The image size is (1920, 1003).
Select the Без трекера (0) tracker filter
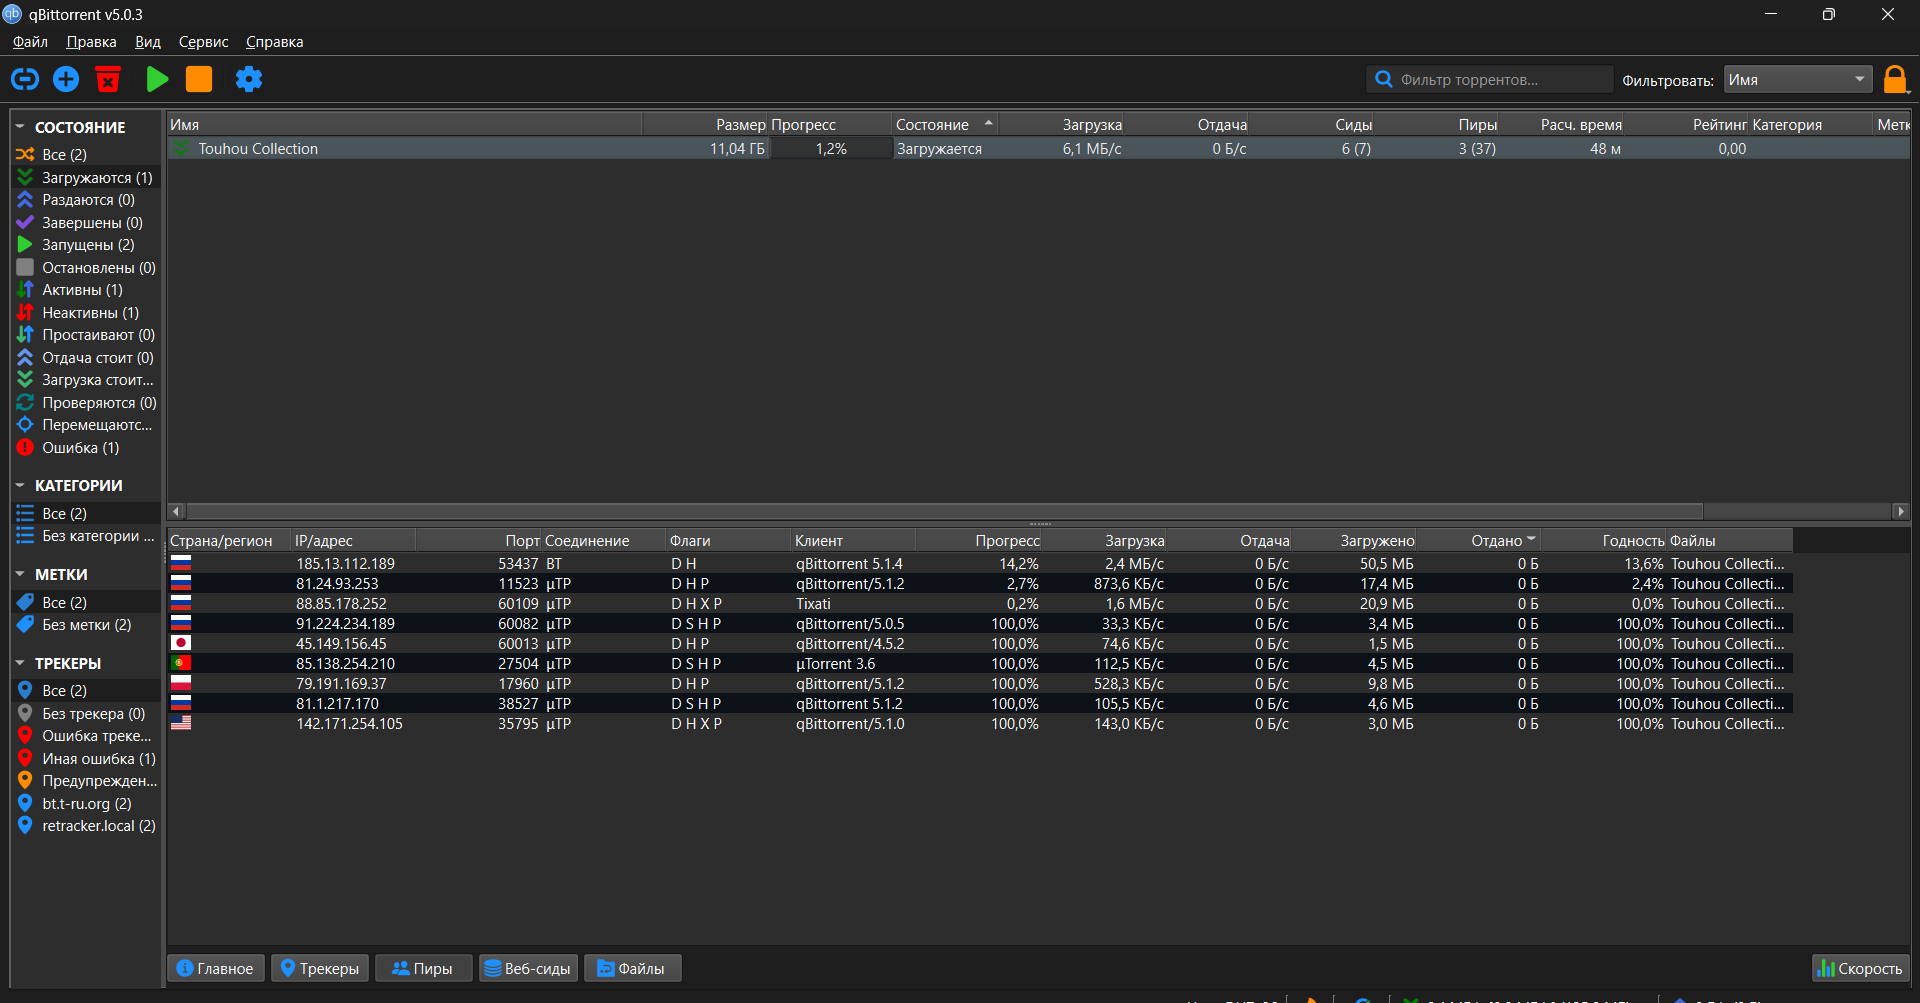click(x=85, y=713)
